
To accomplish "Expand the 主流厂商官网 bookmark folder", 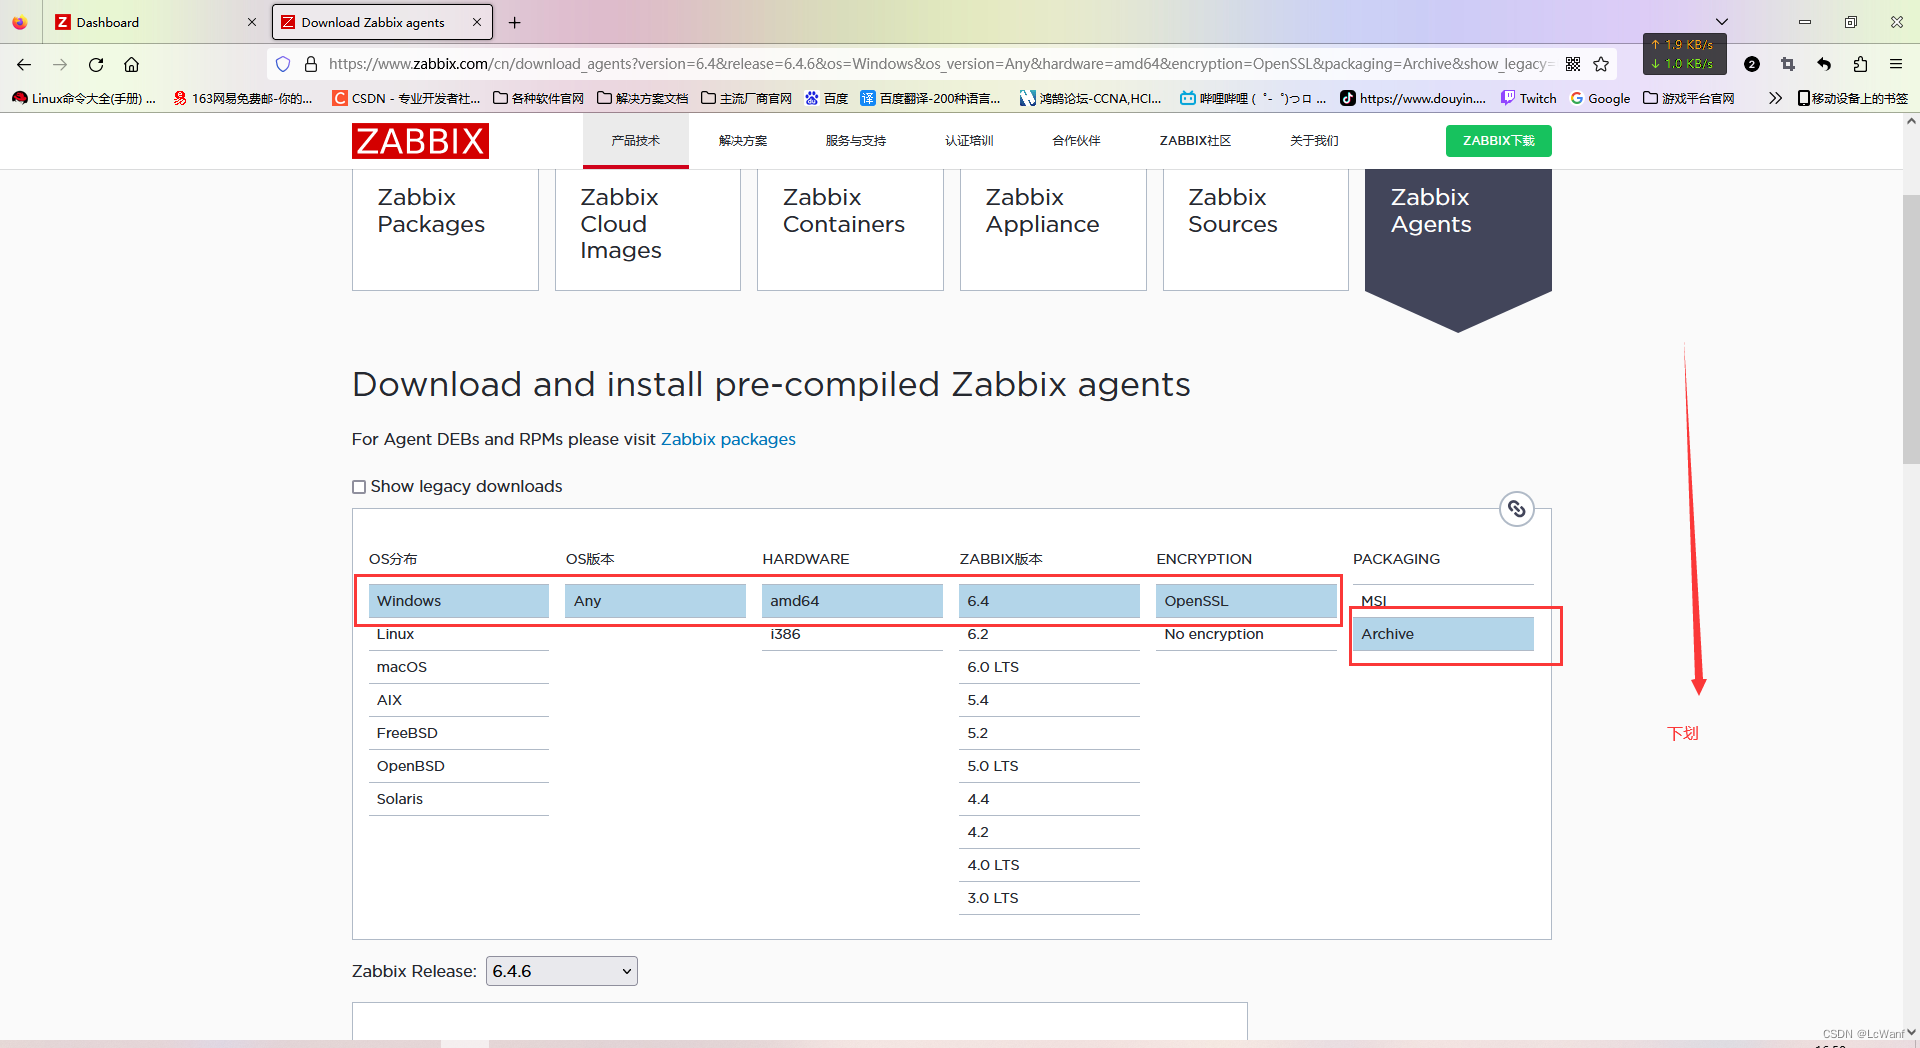I will (x=747, y=98).
